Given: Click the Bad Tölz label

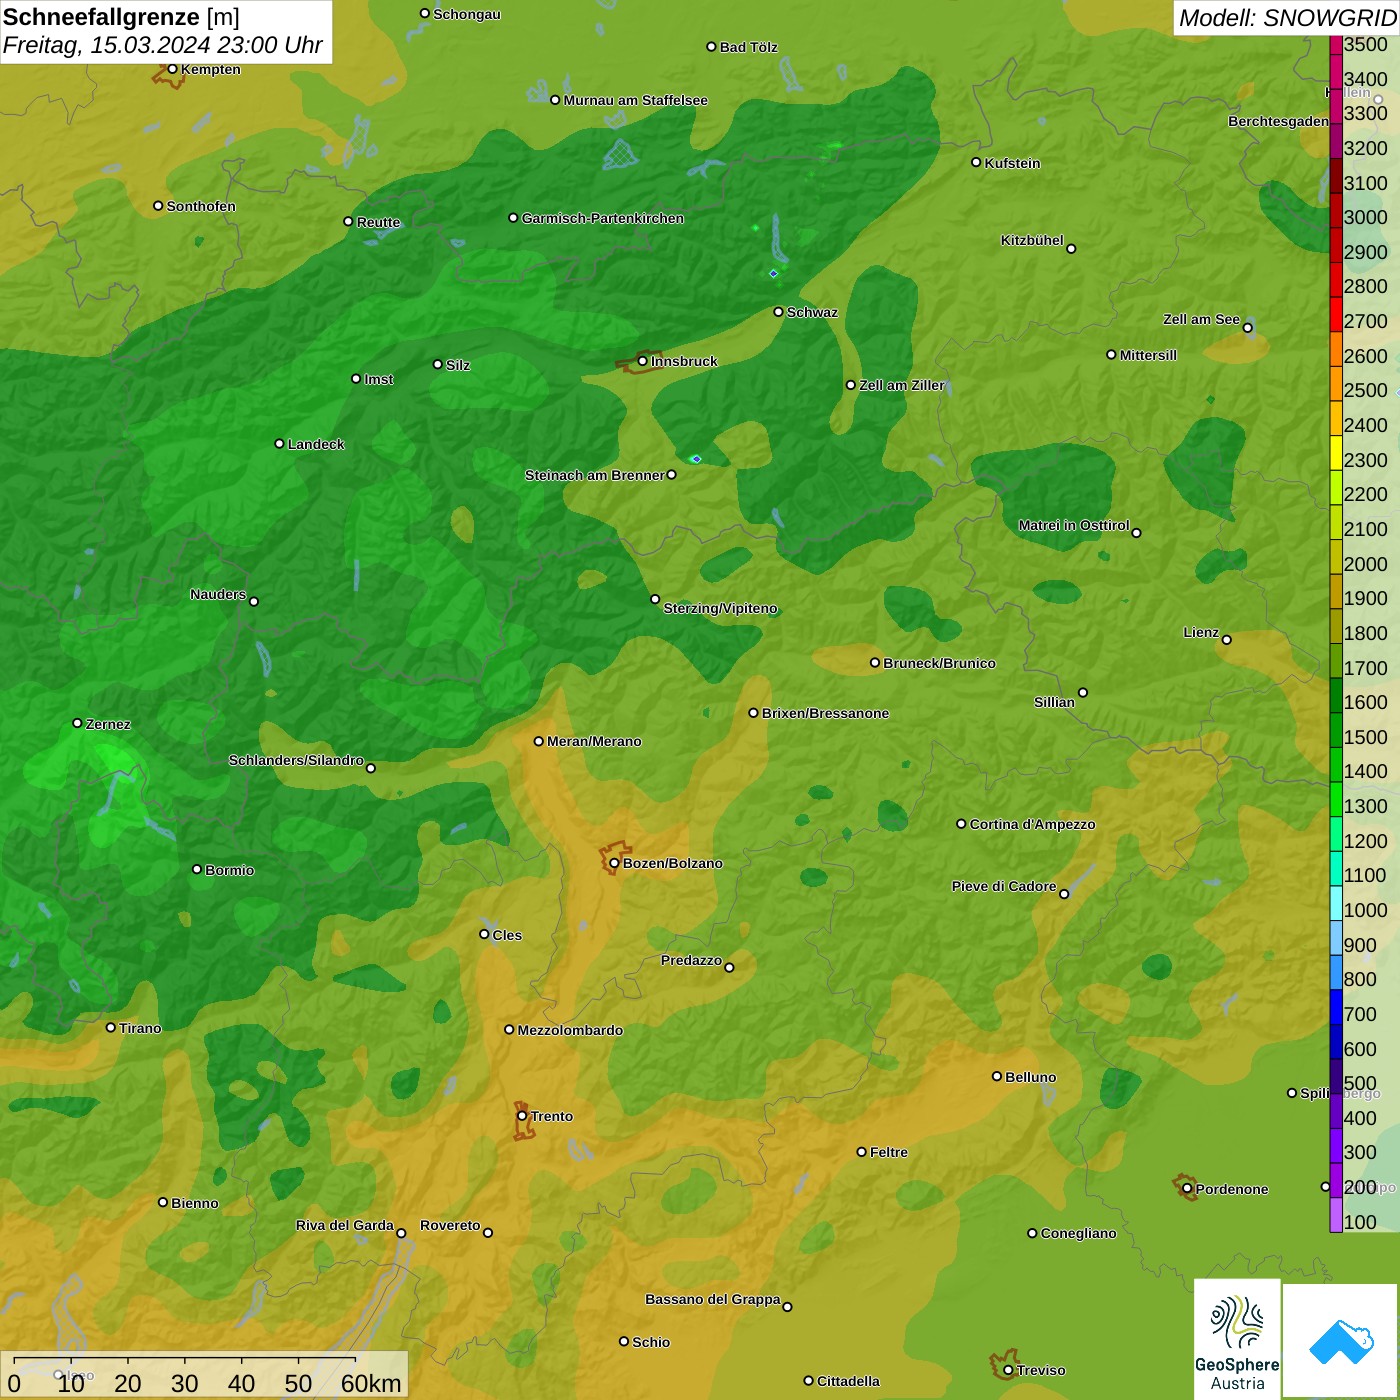Looking at the screenshot, I should click(x=748, y=47).
